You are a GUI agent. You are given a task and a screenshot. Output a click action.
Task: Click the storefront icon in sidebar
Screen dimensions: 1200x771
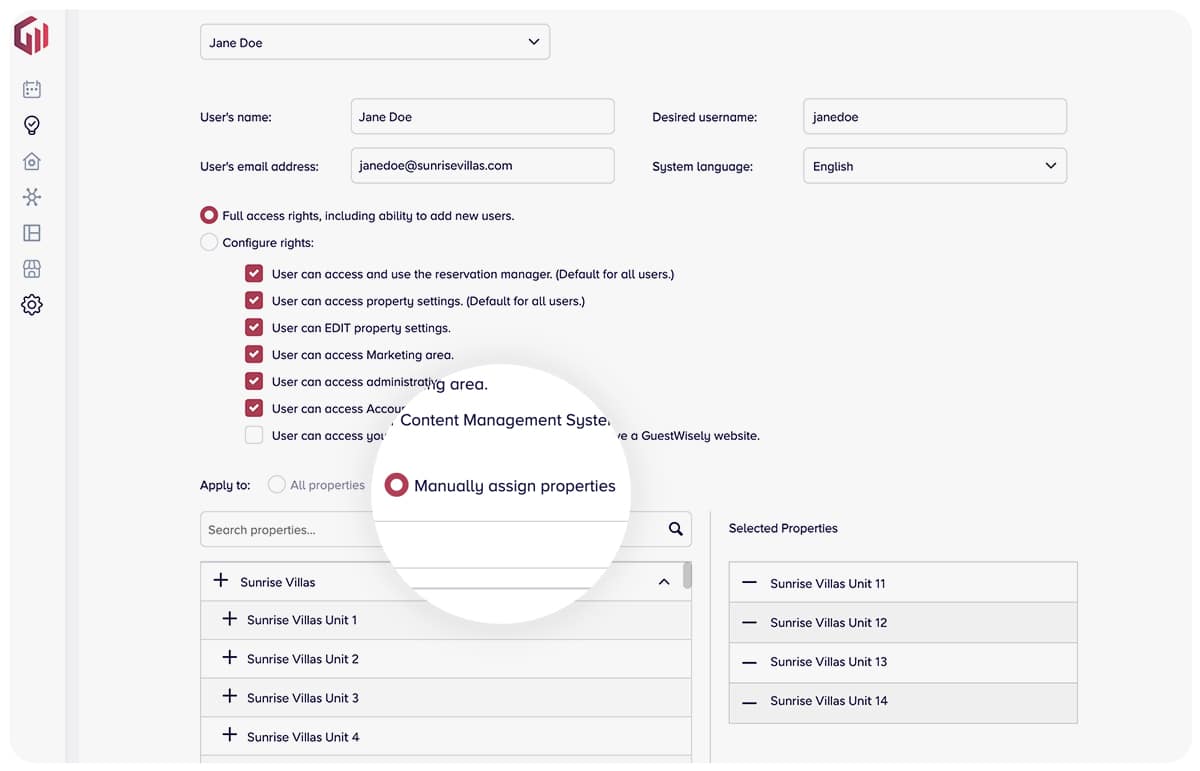tap(32, 269)
